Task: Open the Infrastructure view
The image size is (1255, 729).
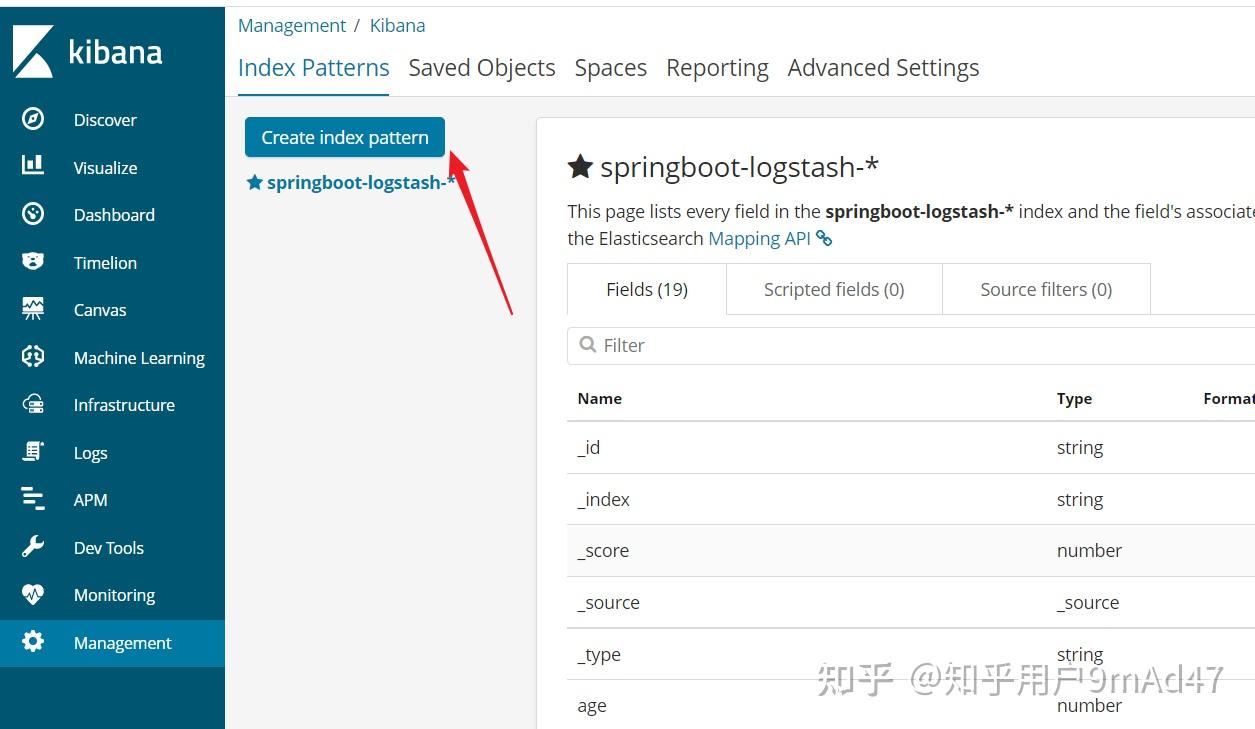Action: pyautogui.click(x=124, y=404)
